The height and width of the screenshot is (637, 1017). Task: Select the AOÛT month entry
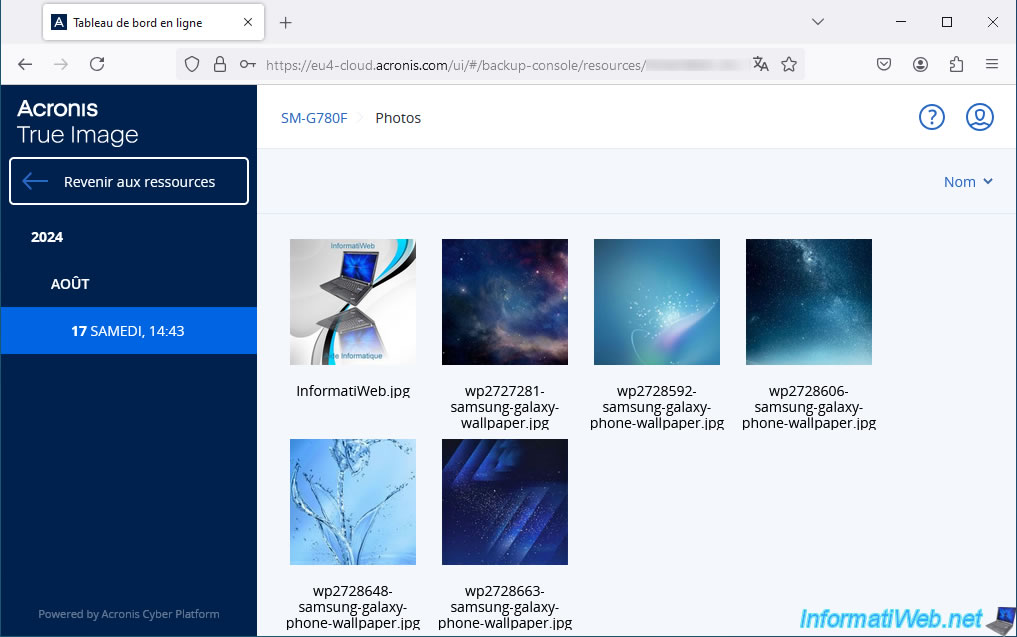[70, 284]
